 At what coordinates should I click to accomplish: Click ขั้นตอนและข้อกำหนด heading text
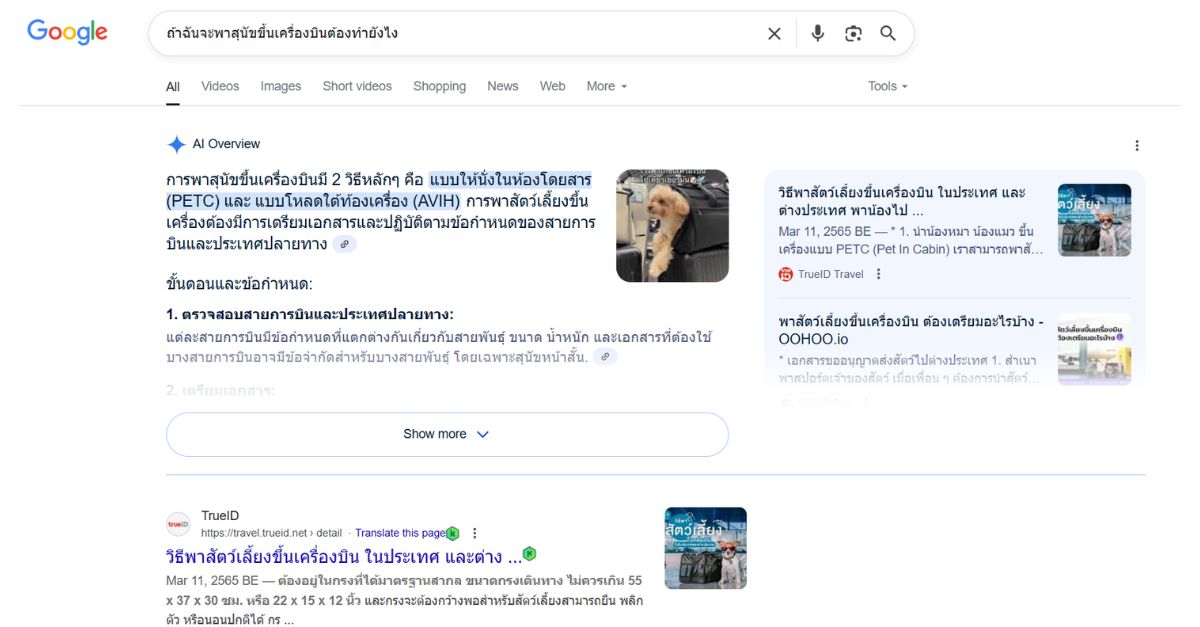click(x=239, y=284)
